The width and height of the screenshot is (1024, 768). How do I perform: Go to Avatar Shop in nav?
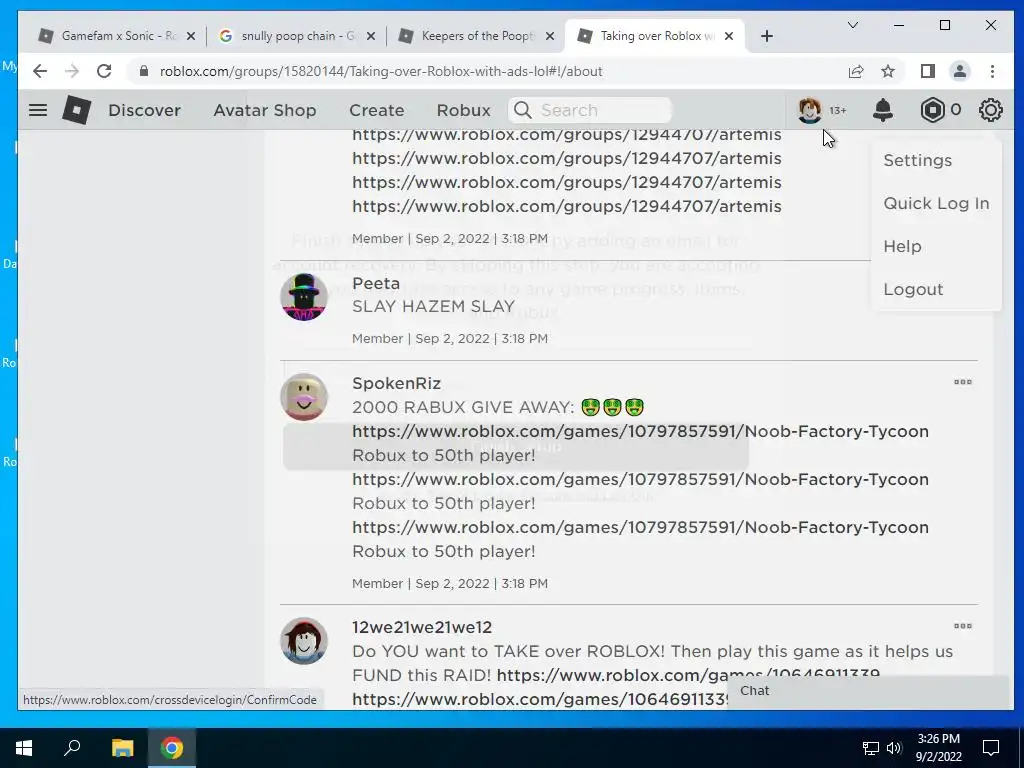[264, 110]
